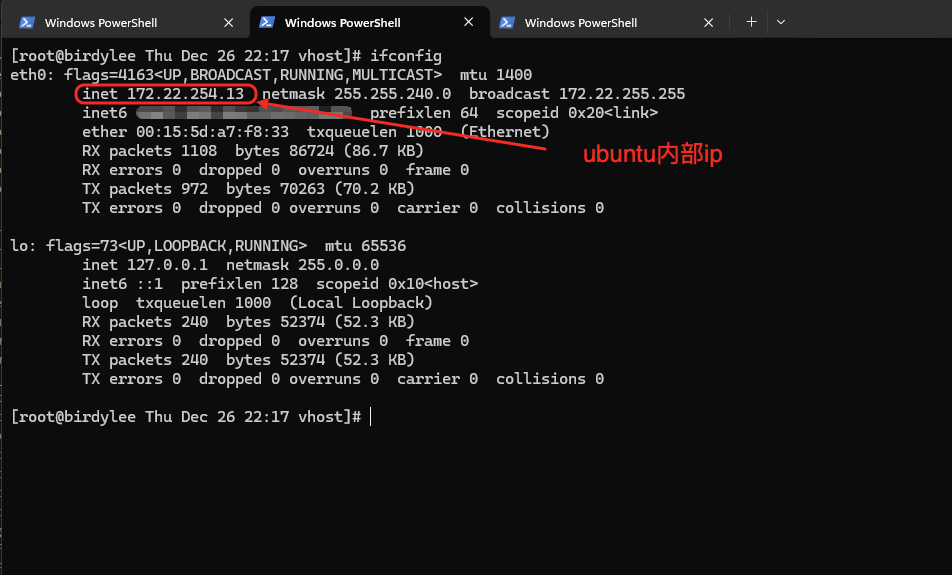952x575 pixels.
Task: Switch to the active Windows PowerShell tab
Action: [x=369, y=22]
